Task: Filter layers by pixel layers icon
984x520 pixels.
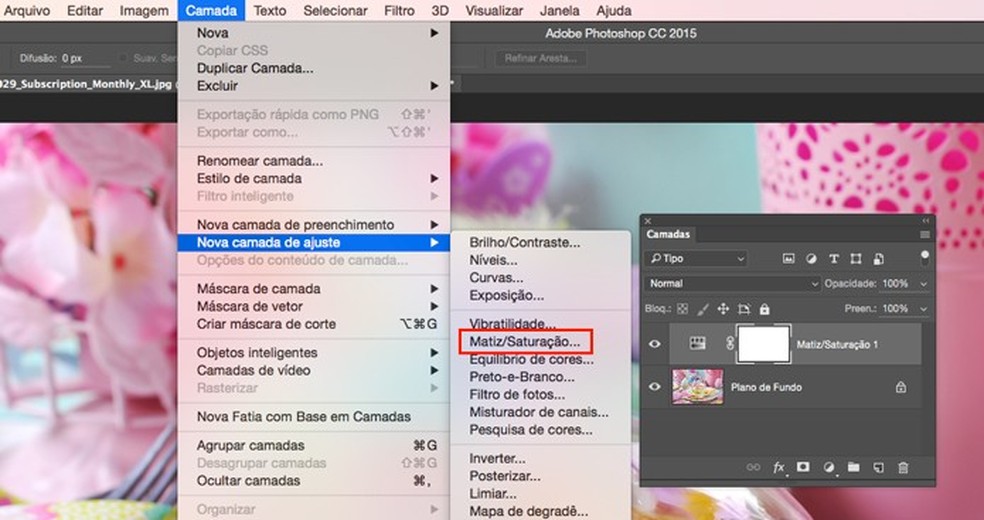Action: click(789, 258)
